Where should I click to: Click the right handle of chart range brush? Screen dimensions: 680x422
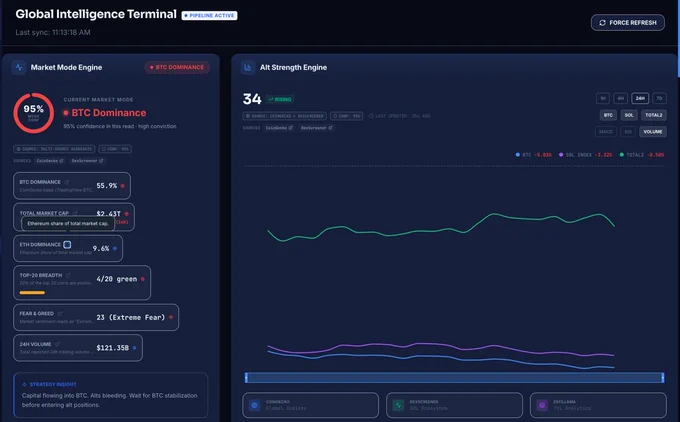click(x=663, y=378)
